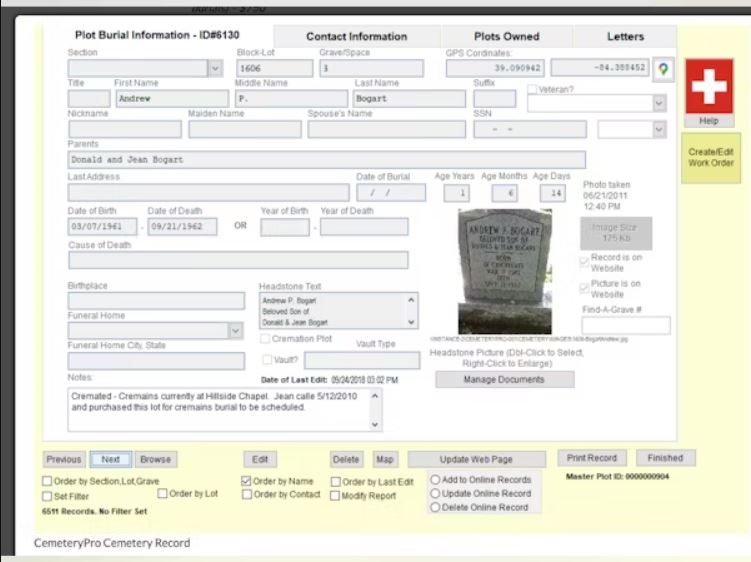Expand the Funeral Home dropdown
Viewport: 751px width, 562px height.
(x=235, y=331)
